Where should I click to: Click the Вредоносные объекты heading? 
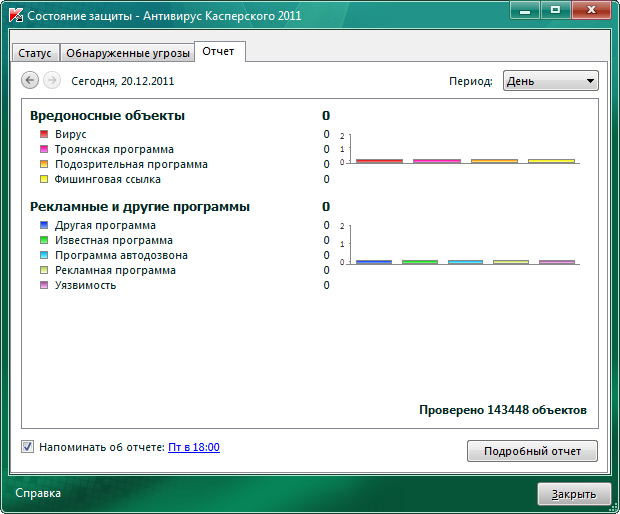[x=108, y=116]
